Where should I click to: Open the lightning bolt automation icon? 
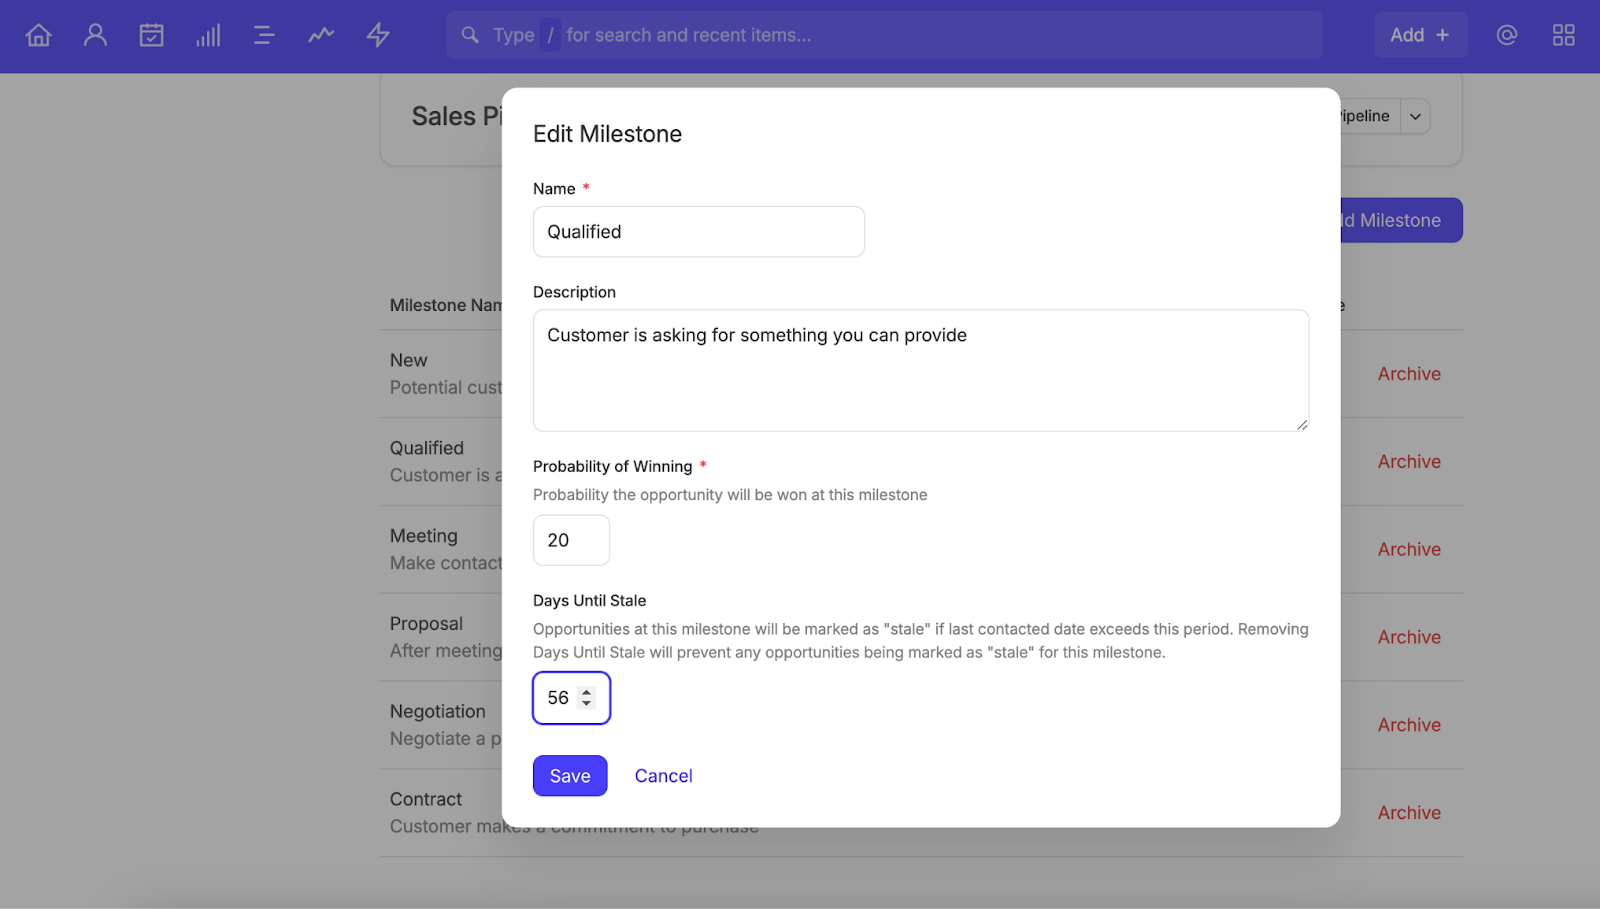(x=378, y=35)
